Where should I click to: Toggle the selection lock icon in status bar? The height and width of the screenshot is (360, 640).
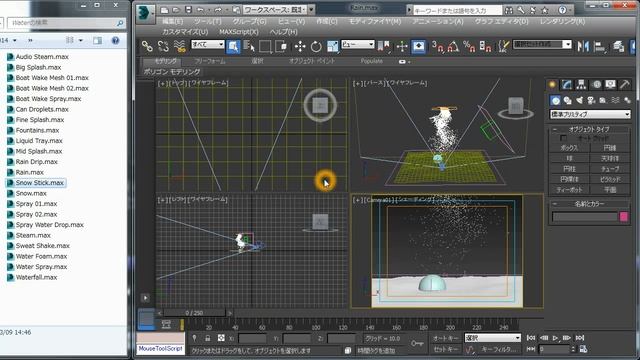[x=207, y=338]
